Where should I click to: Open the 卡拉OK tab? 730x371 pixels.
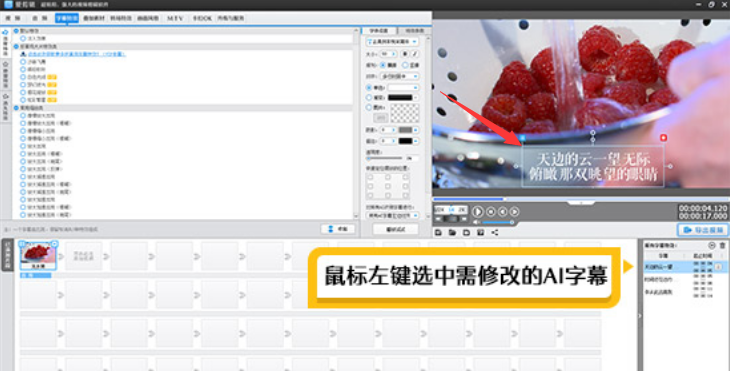click(202, 18)
